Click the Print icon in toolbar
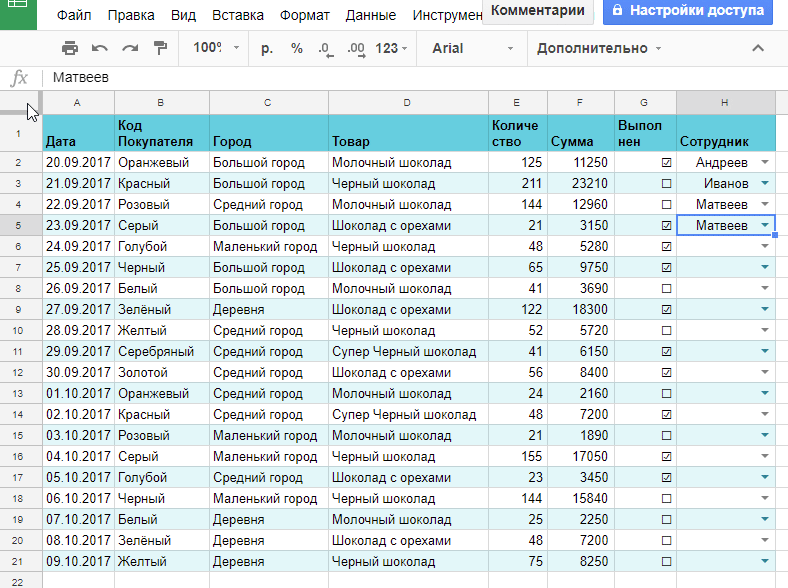Viewport: 788px width, 588px height. pyautogui.click(x=69, y=48)
